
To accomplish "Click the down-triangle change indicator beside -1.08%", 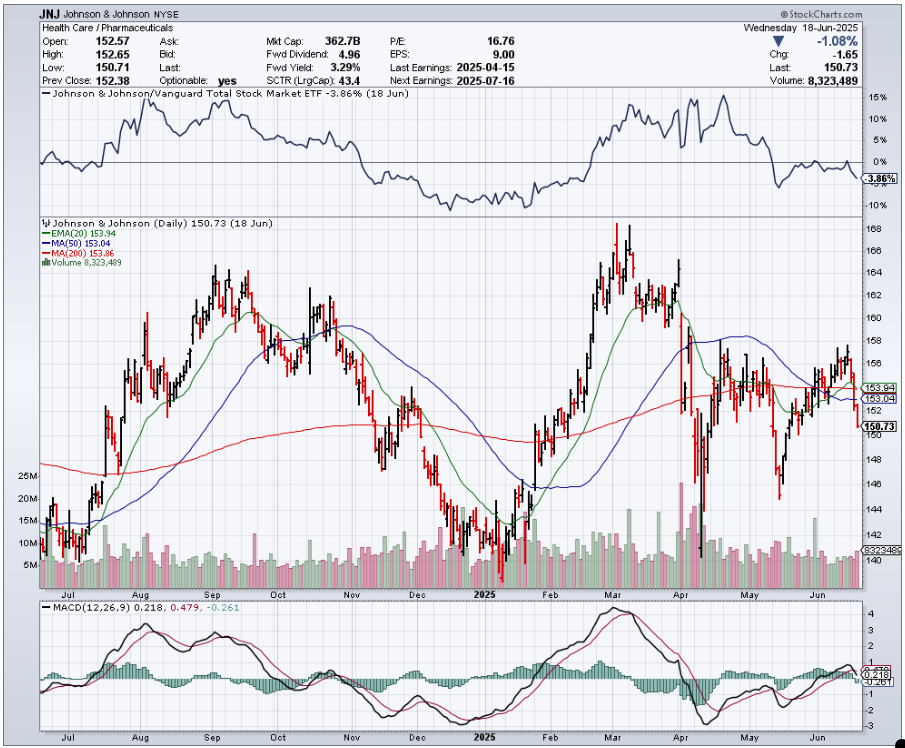I will point(778,42).
